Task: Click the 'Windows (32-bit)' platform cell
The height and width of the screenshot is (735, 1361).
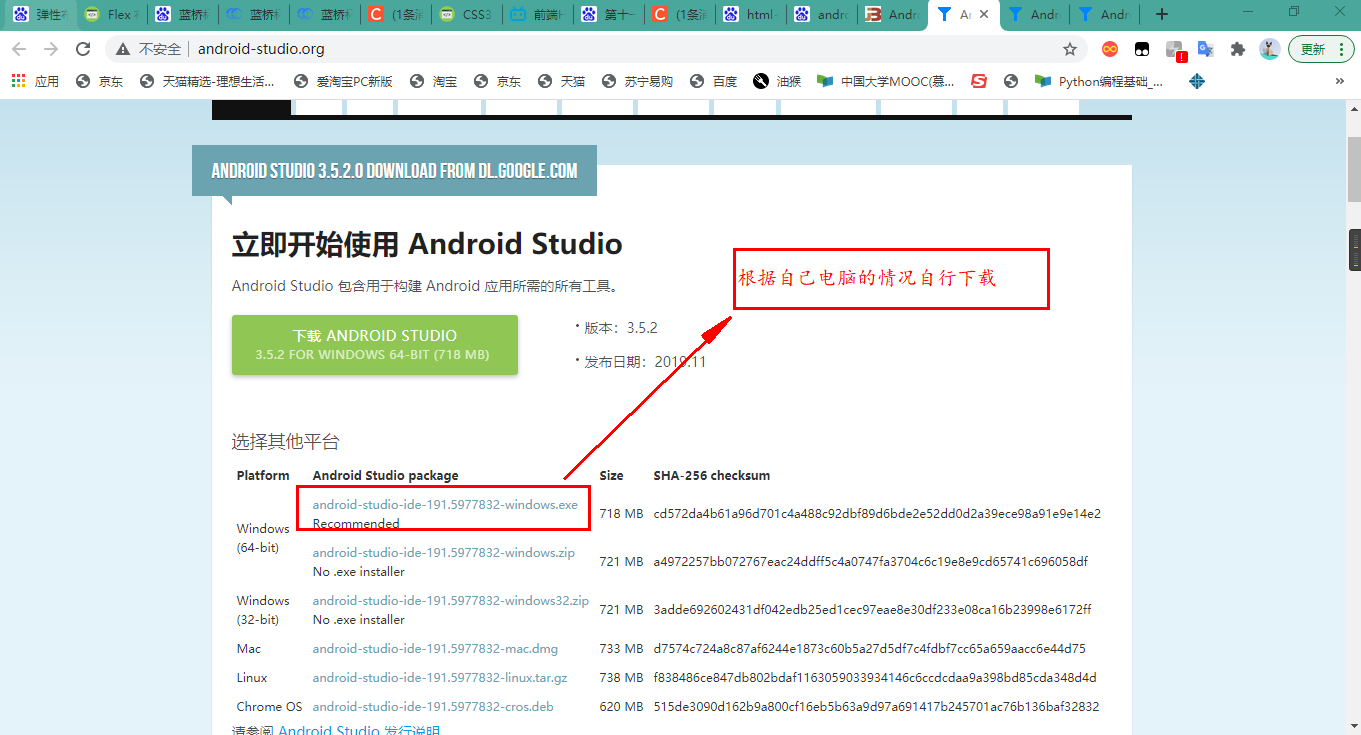Action: coord(263,610)
